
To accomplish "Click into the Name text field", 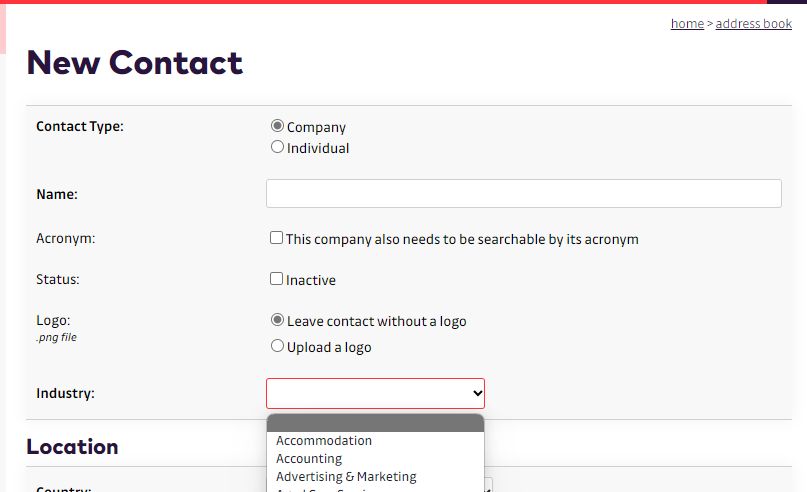I will (x=523, y=194).
